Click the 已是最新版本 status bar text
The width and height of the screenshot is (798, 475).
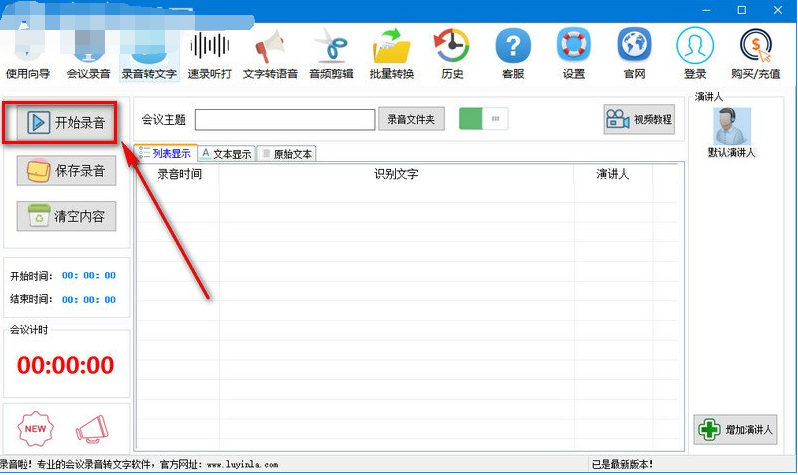pos(622,464)
